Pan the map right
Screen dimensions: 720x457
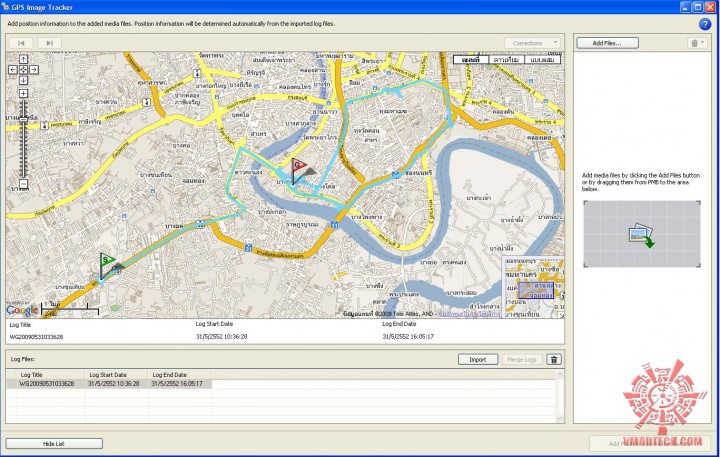[34, 70]
